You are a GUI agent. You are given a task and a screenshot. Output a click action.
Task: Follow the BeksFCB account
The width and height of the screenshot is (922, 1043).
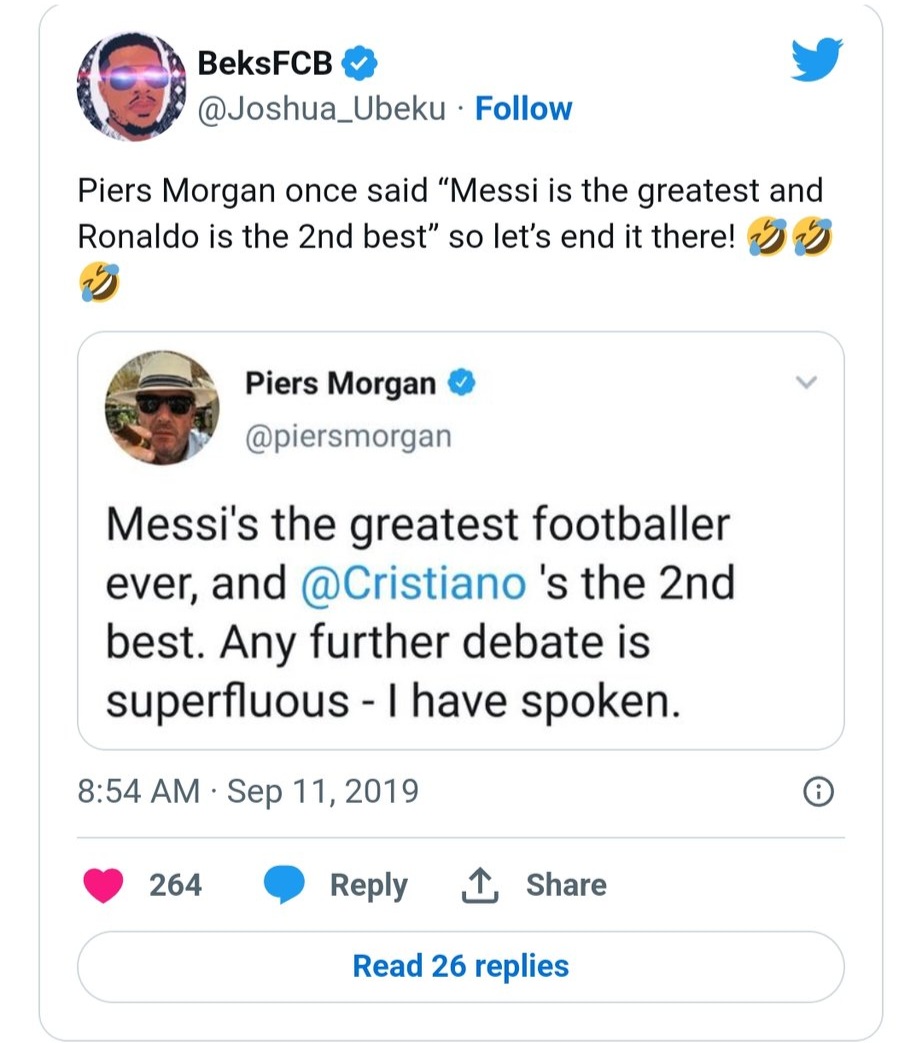(523, 108)
